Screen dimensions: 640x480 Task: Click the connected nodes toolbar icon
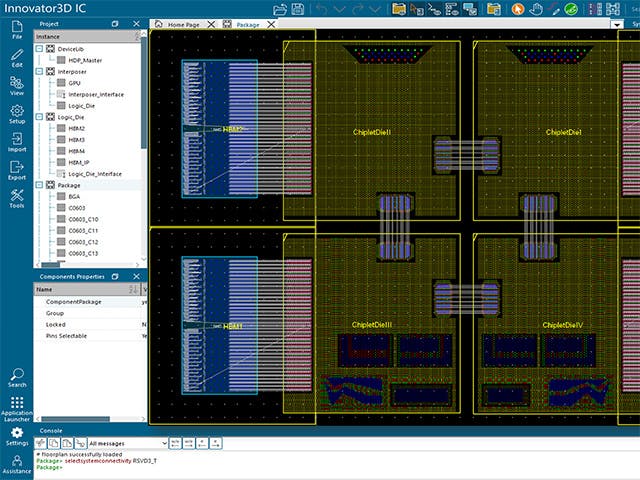click(x=613, y=9)
